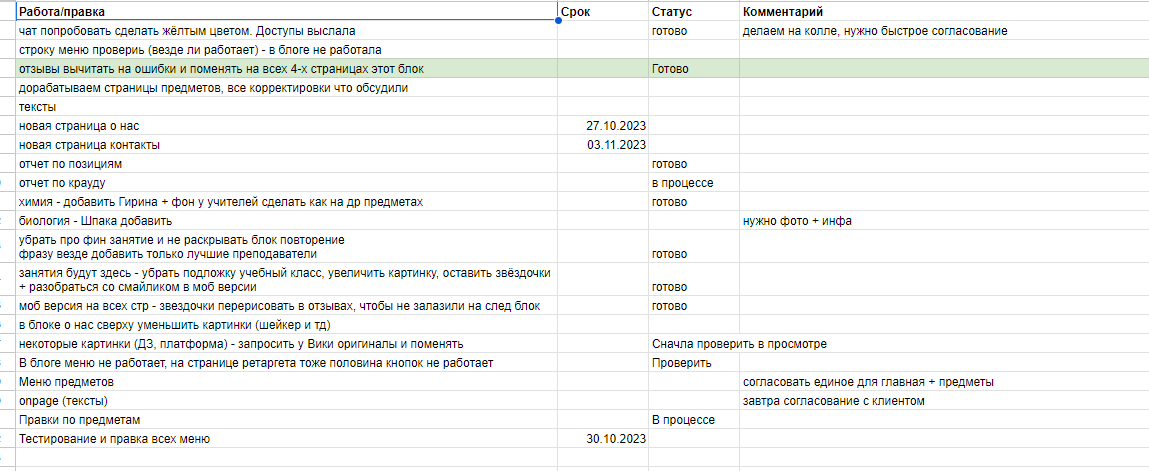This screenshot has height=471, width=1149.
Task: Select cell "моб версия на всех стр"
Action: [287, 305]
